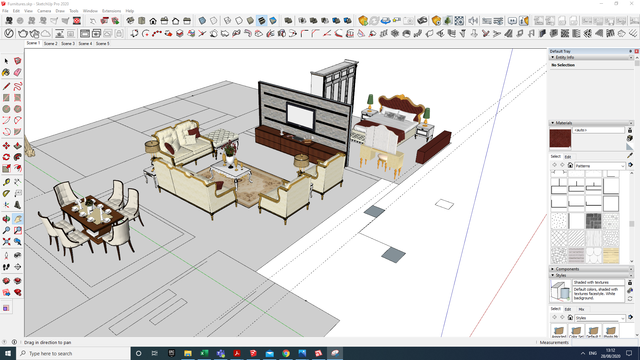Open Chrome from the taskbar

coord(286,353)
